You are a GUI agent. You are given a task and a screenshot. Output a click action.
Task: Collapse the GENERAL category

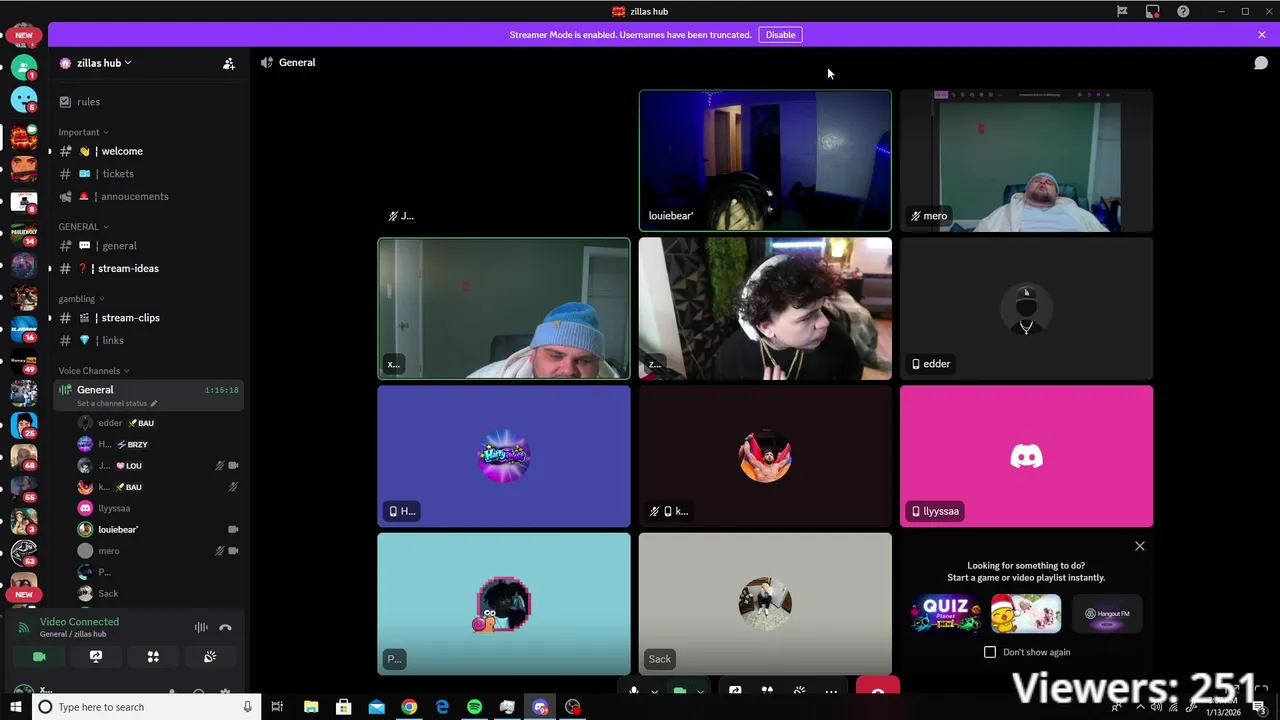(83, 227)
